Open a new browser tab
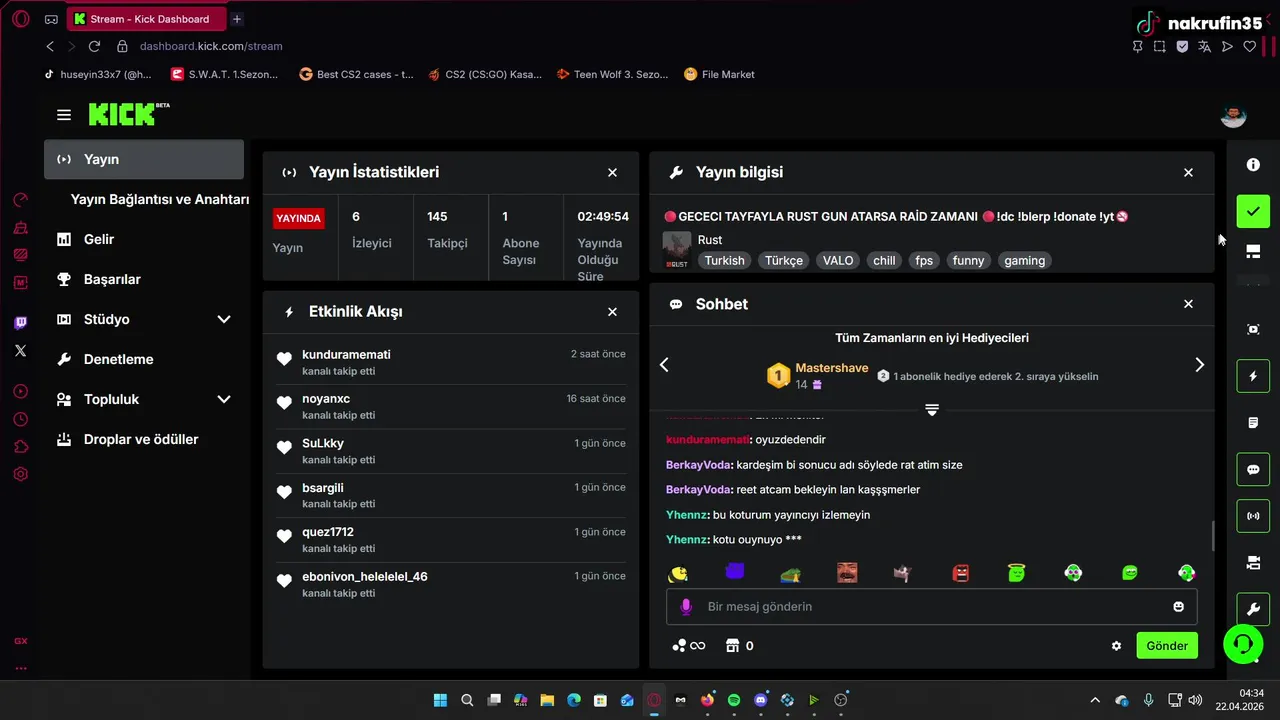Screen dimensions: 1280x720 pyautogui.click(x=237, y=19)
